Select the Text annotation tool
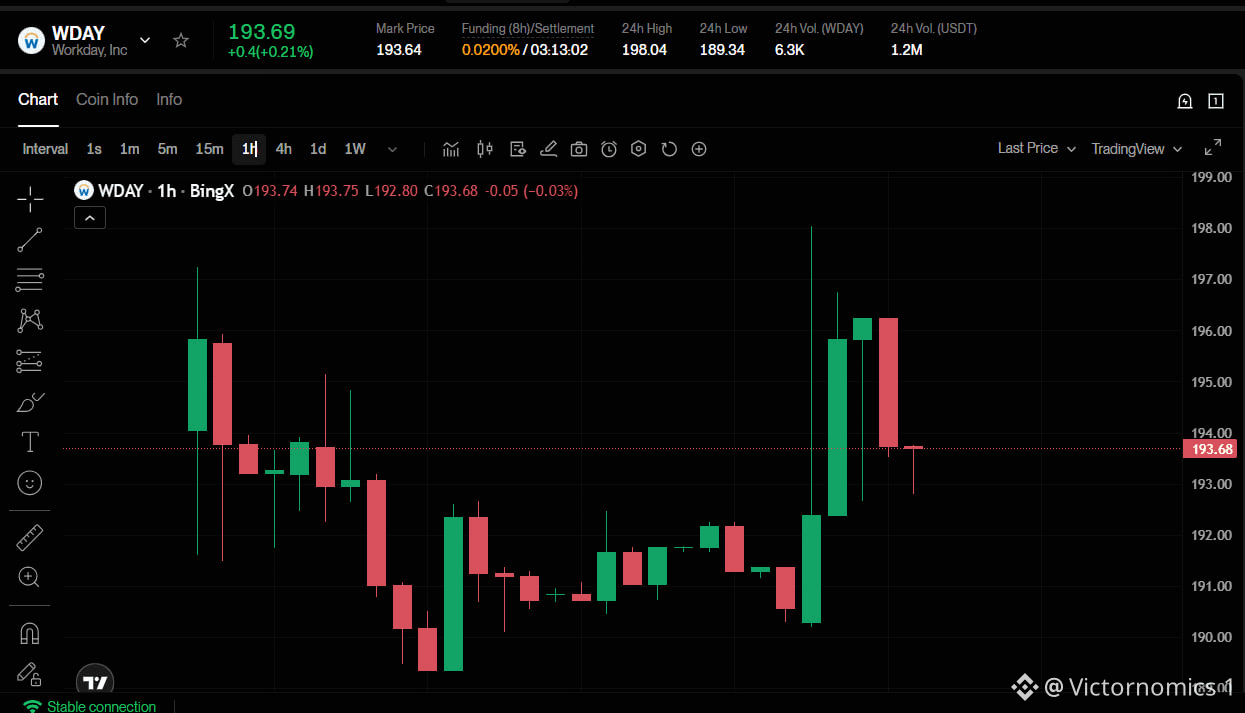The height and width of the screenshot is (713, 1245). [30, 442]
